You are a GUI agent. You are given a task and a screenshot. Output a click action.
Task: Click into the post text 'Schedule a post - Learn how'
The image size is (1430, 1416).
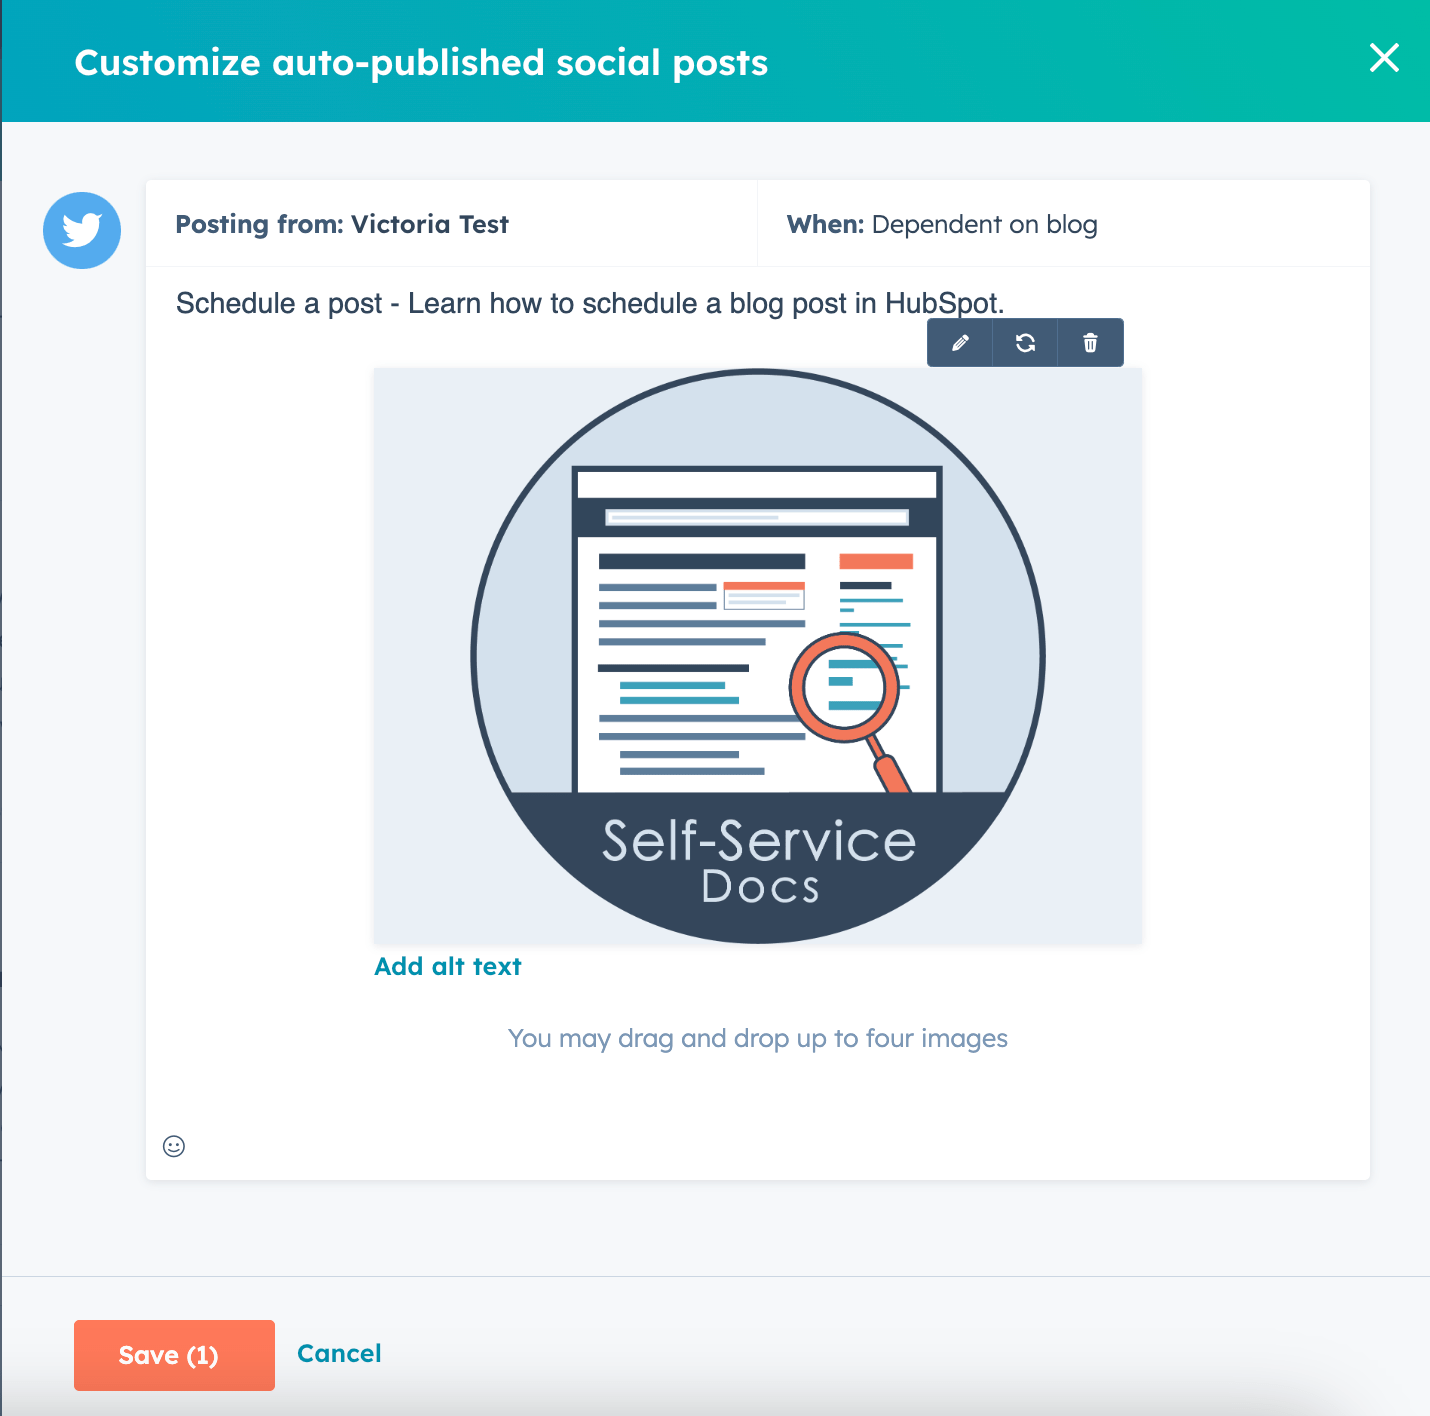pyautogui.click(x=590, y=303)
